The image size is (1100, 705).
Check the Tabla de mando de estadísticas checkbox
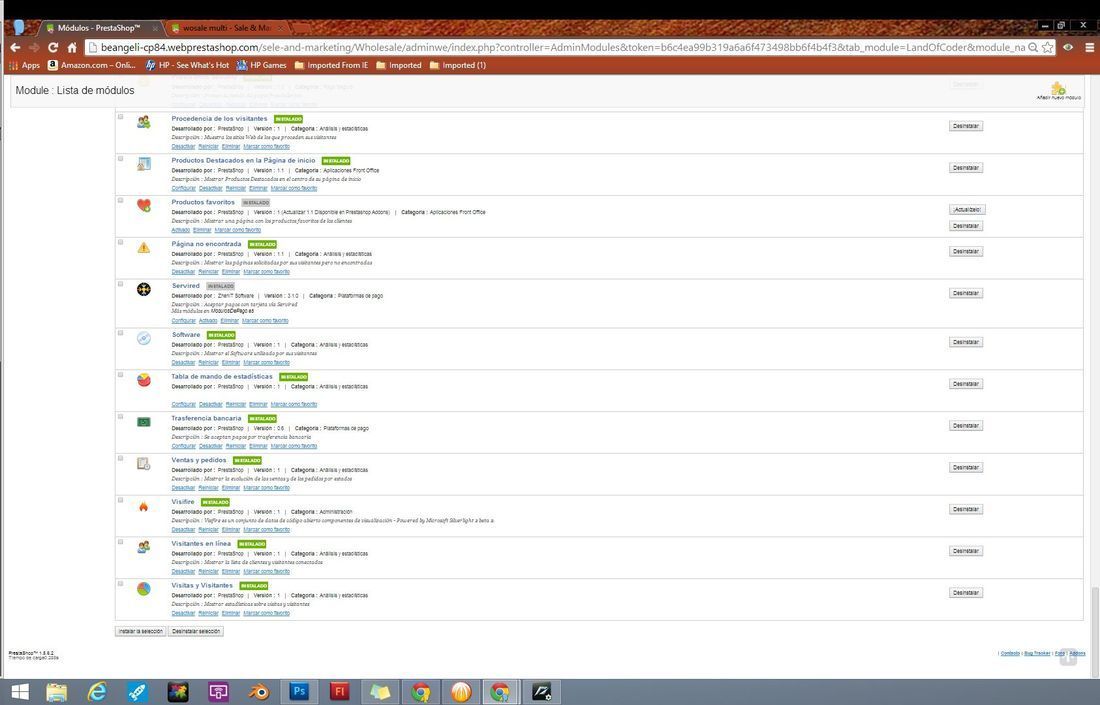coord(121,375)
